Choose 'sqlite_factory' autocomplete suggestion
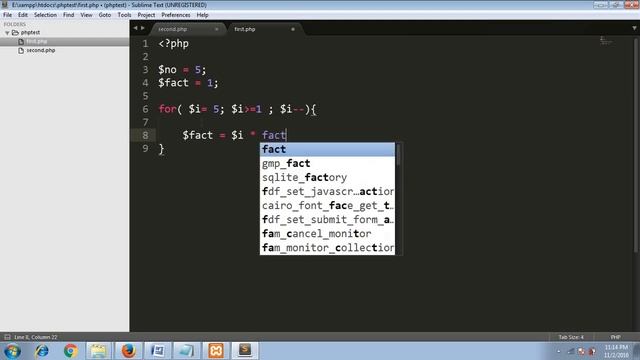 327,178
